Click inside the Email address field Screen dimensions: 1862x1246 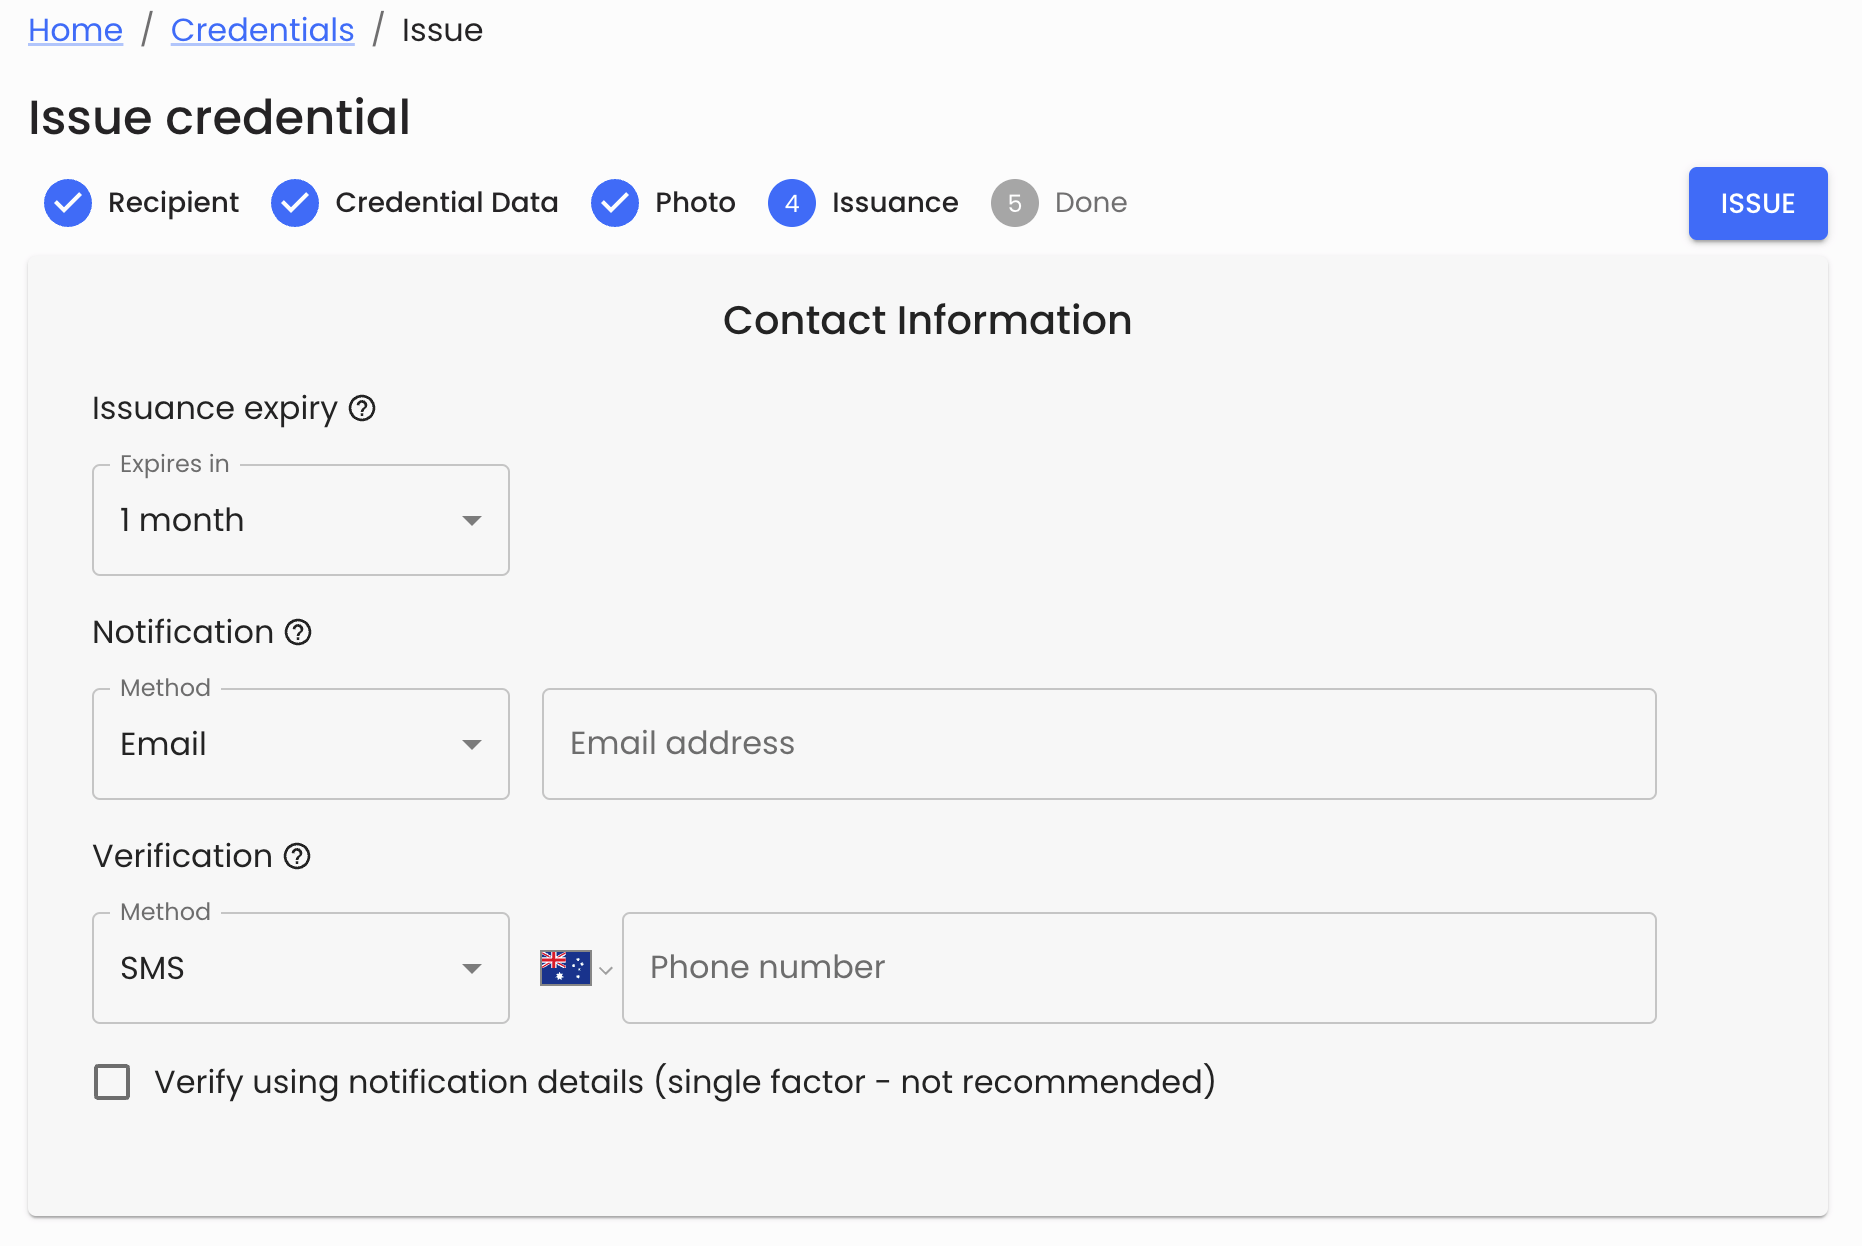click(x=1098, y=744)
